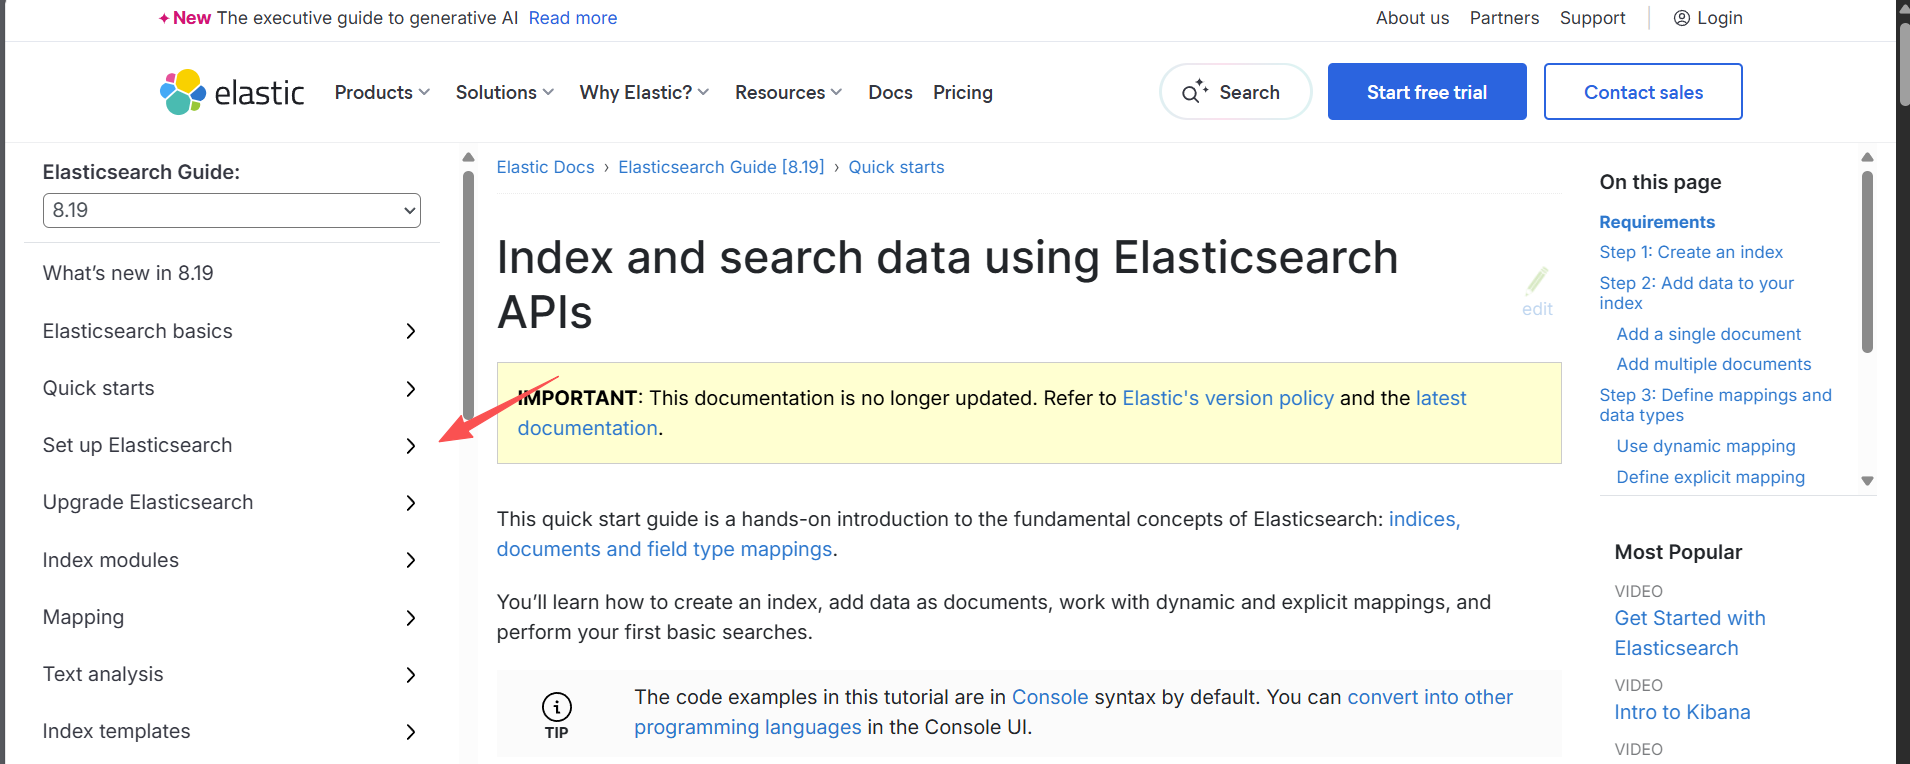Image resolution: width=1910 pixels, height=764 pixels.
Task: Jump to Add multiple documents
Action: pos(1713,364)
